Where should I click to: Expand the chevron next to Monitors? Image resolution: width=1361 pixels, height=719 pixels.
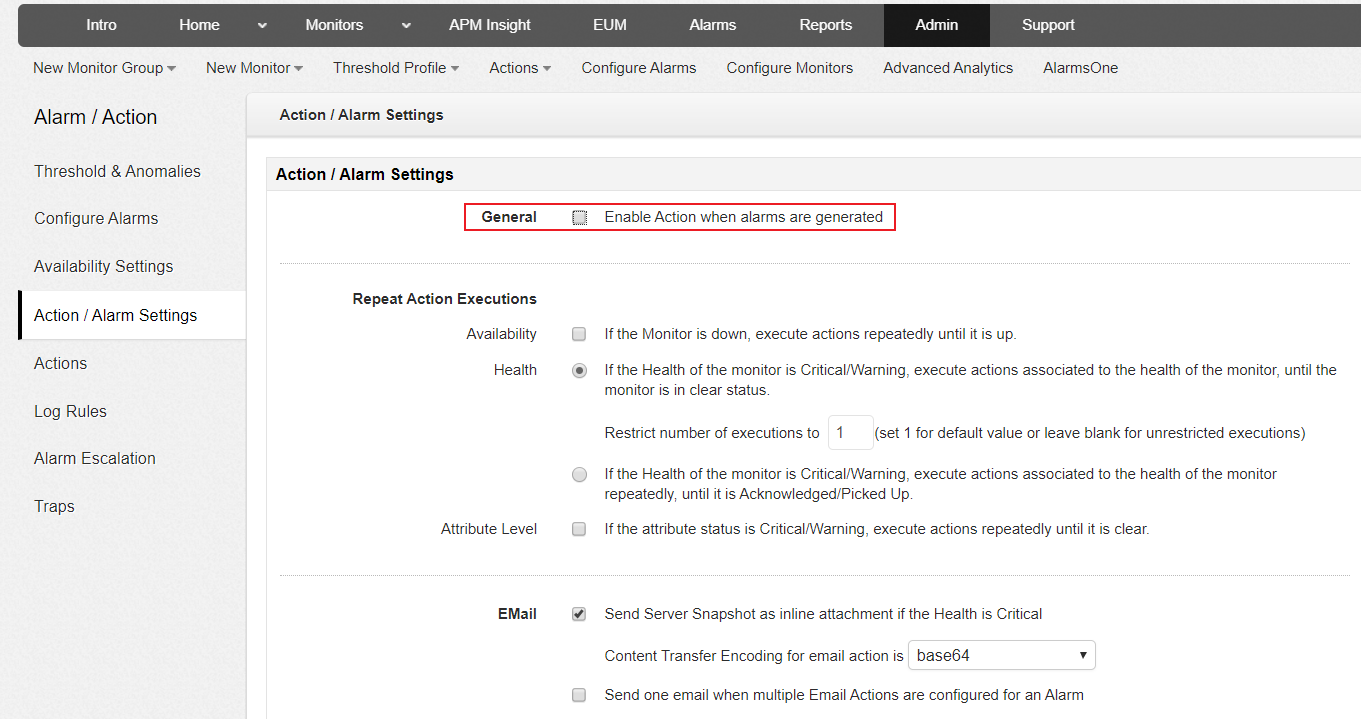tap(406, 25)
